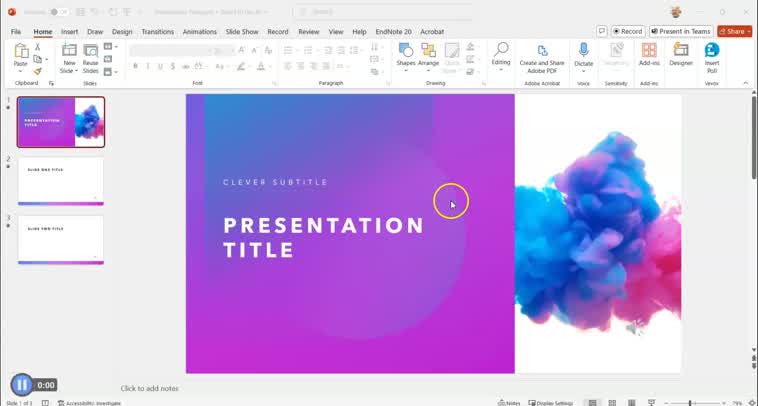Click the Shape Fill paint bucket icon

click(x=470, y=47)
